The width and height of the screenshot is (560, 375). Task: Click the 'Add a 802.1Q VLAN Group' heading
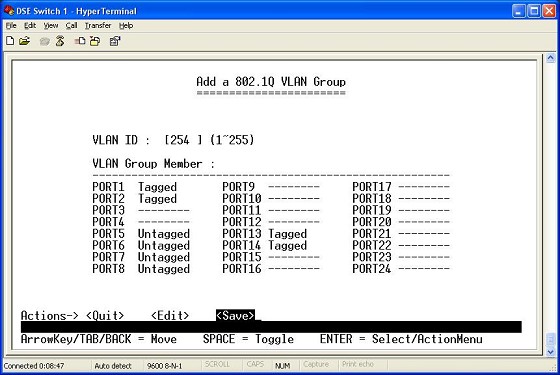coord(271,82)
